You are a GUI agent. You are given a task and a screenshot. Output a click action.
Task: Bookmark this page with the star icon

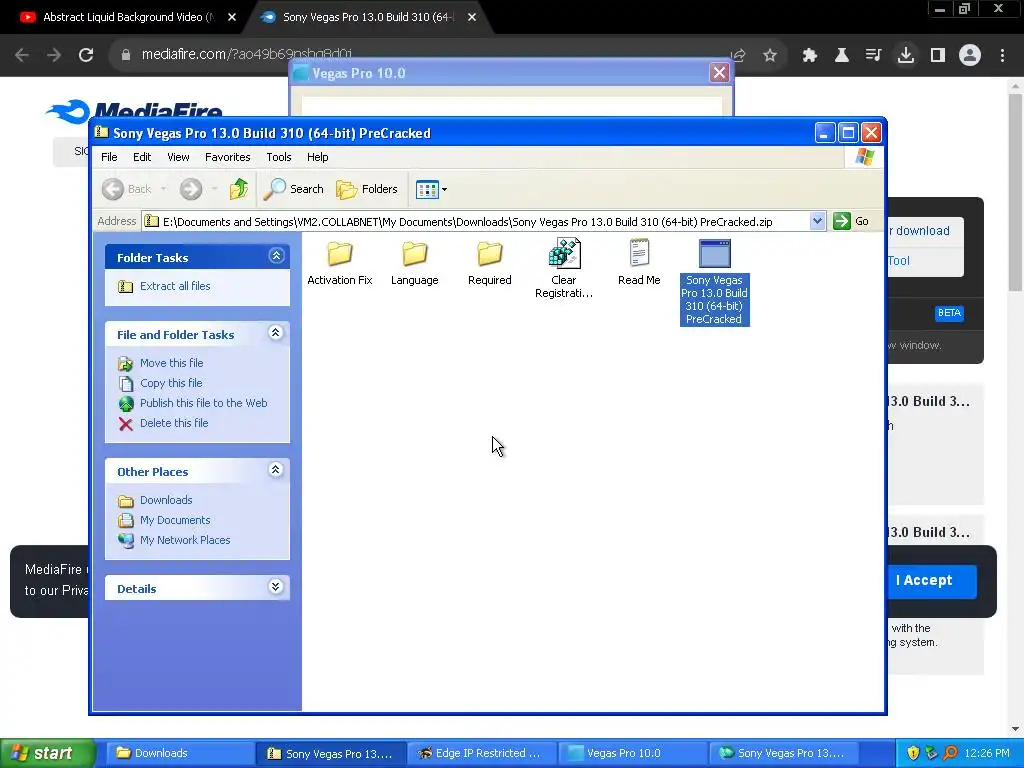770,56
